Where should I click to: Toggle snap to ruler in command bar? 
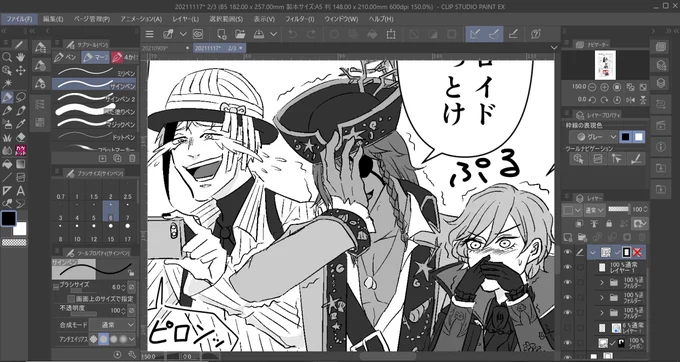(x=475, y=34)
